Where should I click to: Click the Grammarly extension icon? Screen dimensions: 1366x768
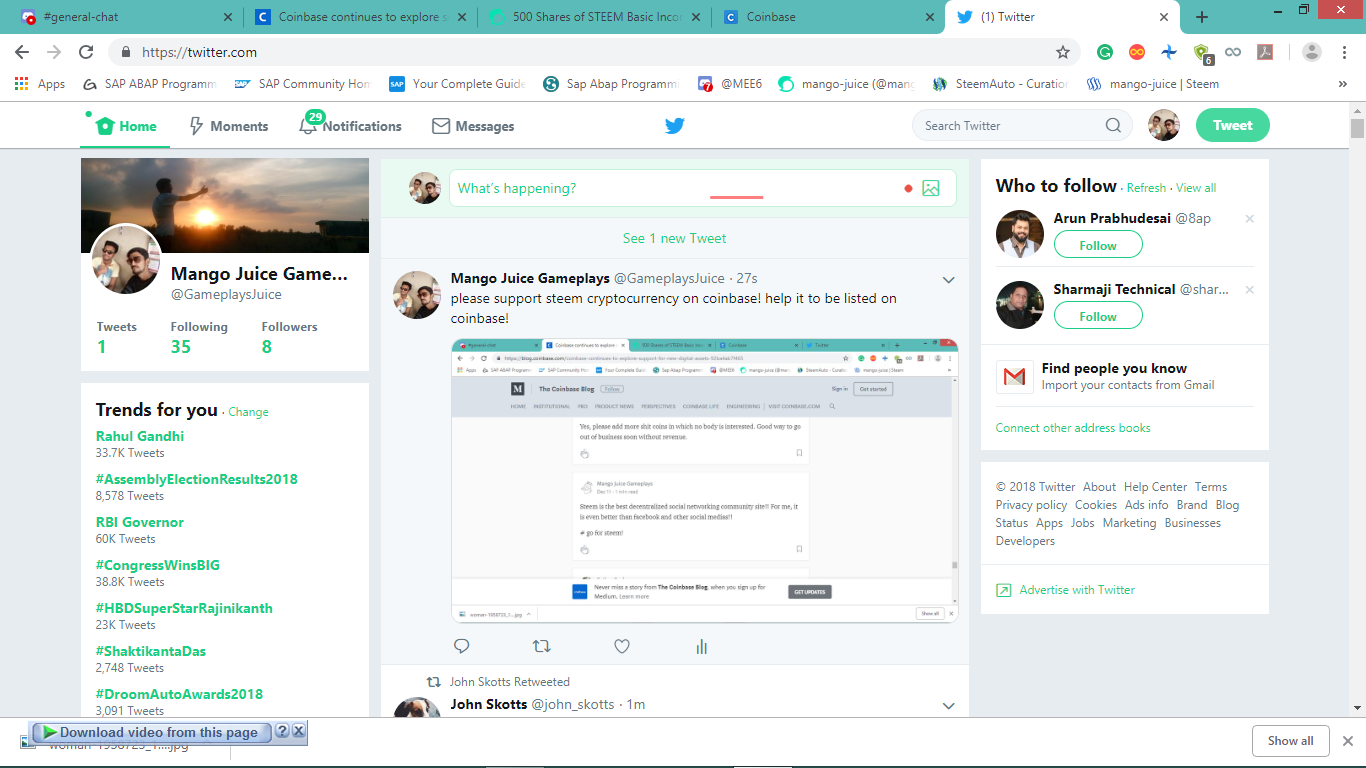click(1105, 52)
